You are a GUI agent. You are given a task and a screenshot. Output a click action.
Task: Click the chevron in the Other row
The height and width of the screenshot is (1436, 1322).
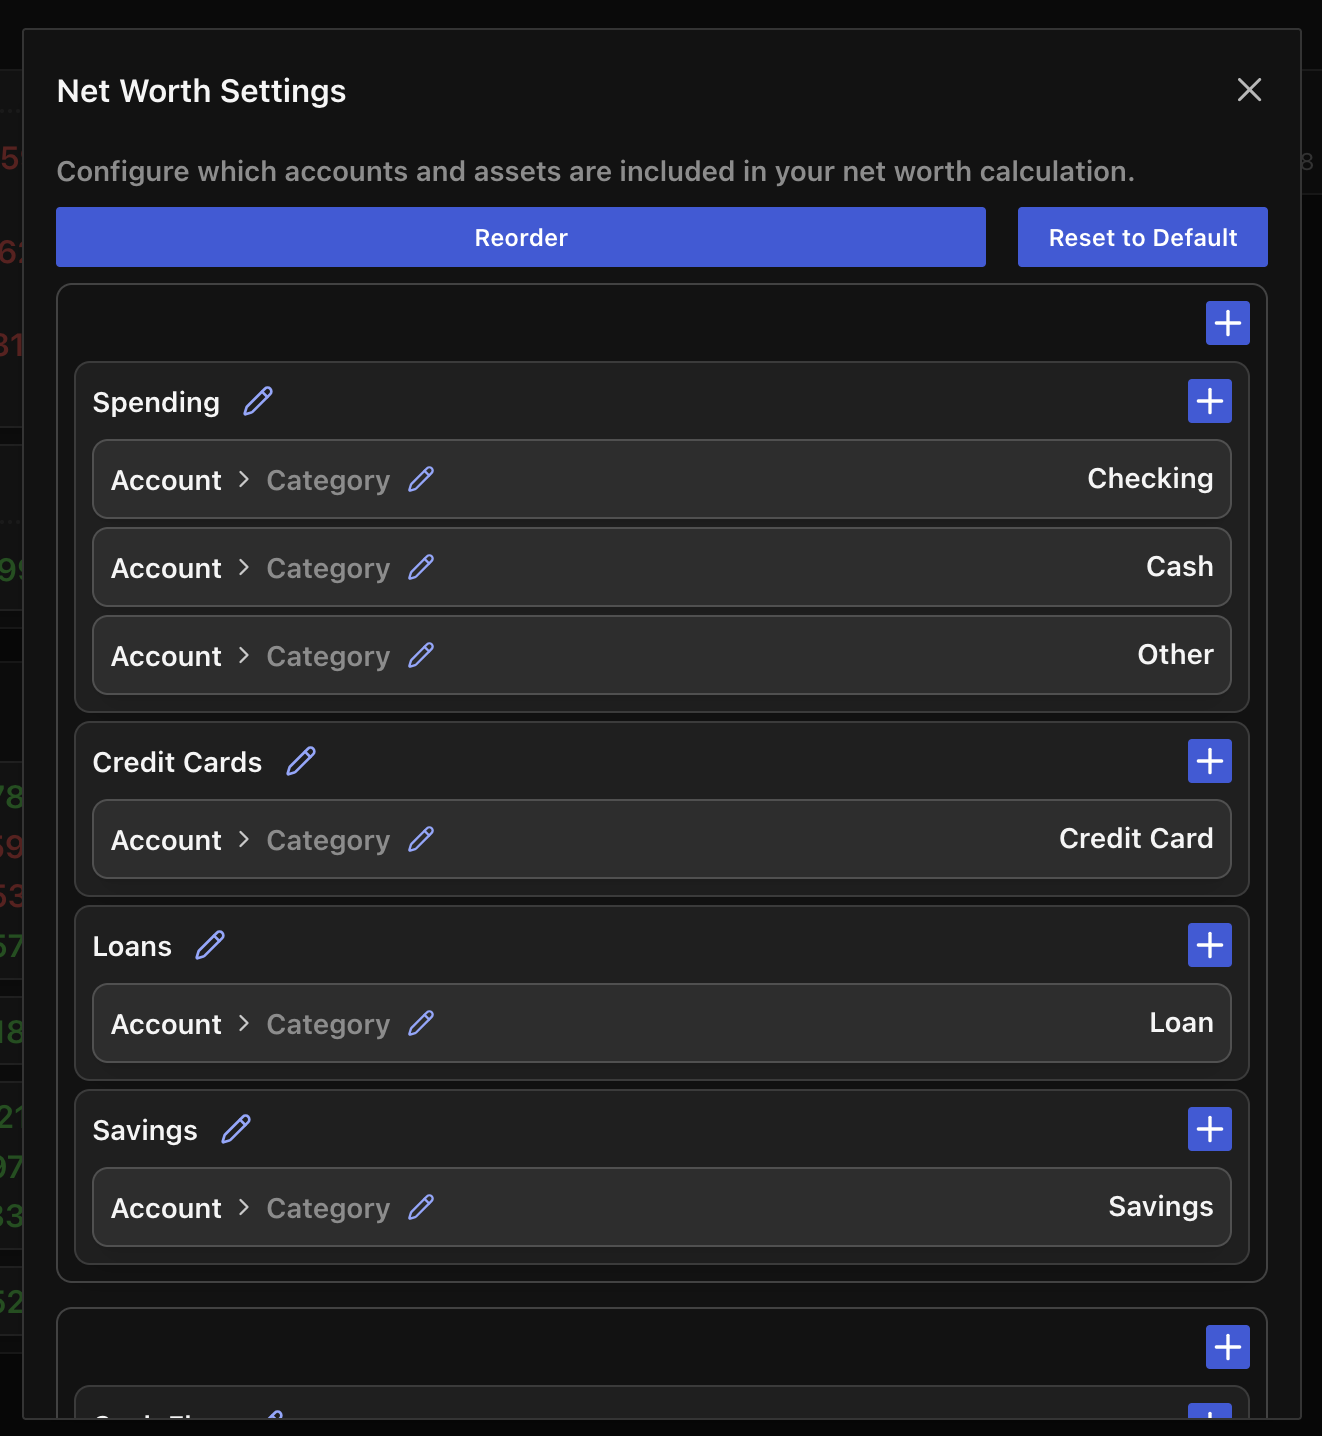[244, 655]
